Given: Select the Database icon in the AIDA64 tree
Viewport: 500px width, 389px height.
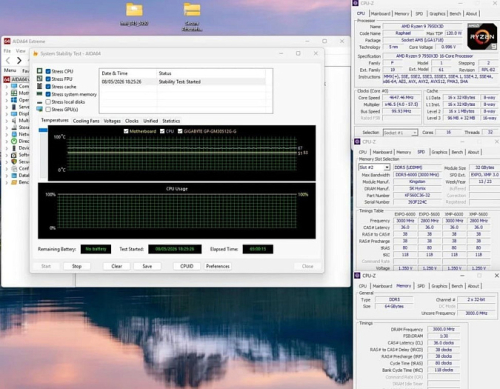Looking at the screenshot, I should [14, 175].
